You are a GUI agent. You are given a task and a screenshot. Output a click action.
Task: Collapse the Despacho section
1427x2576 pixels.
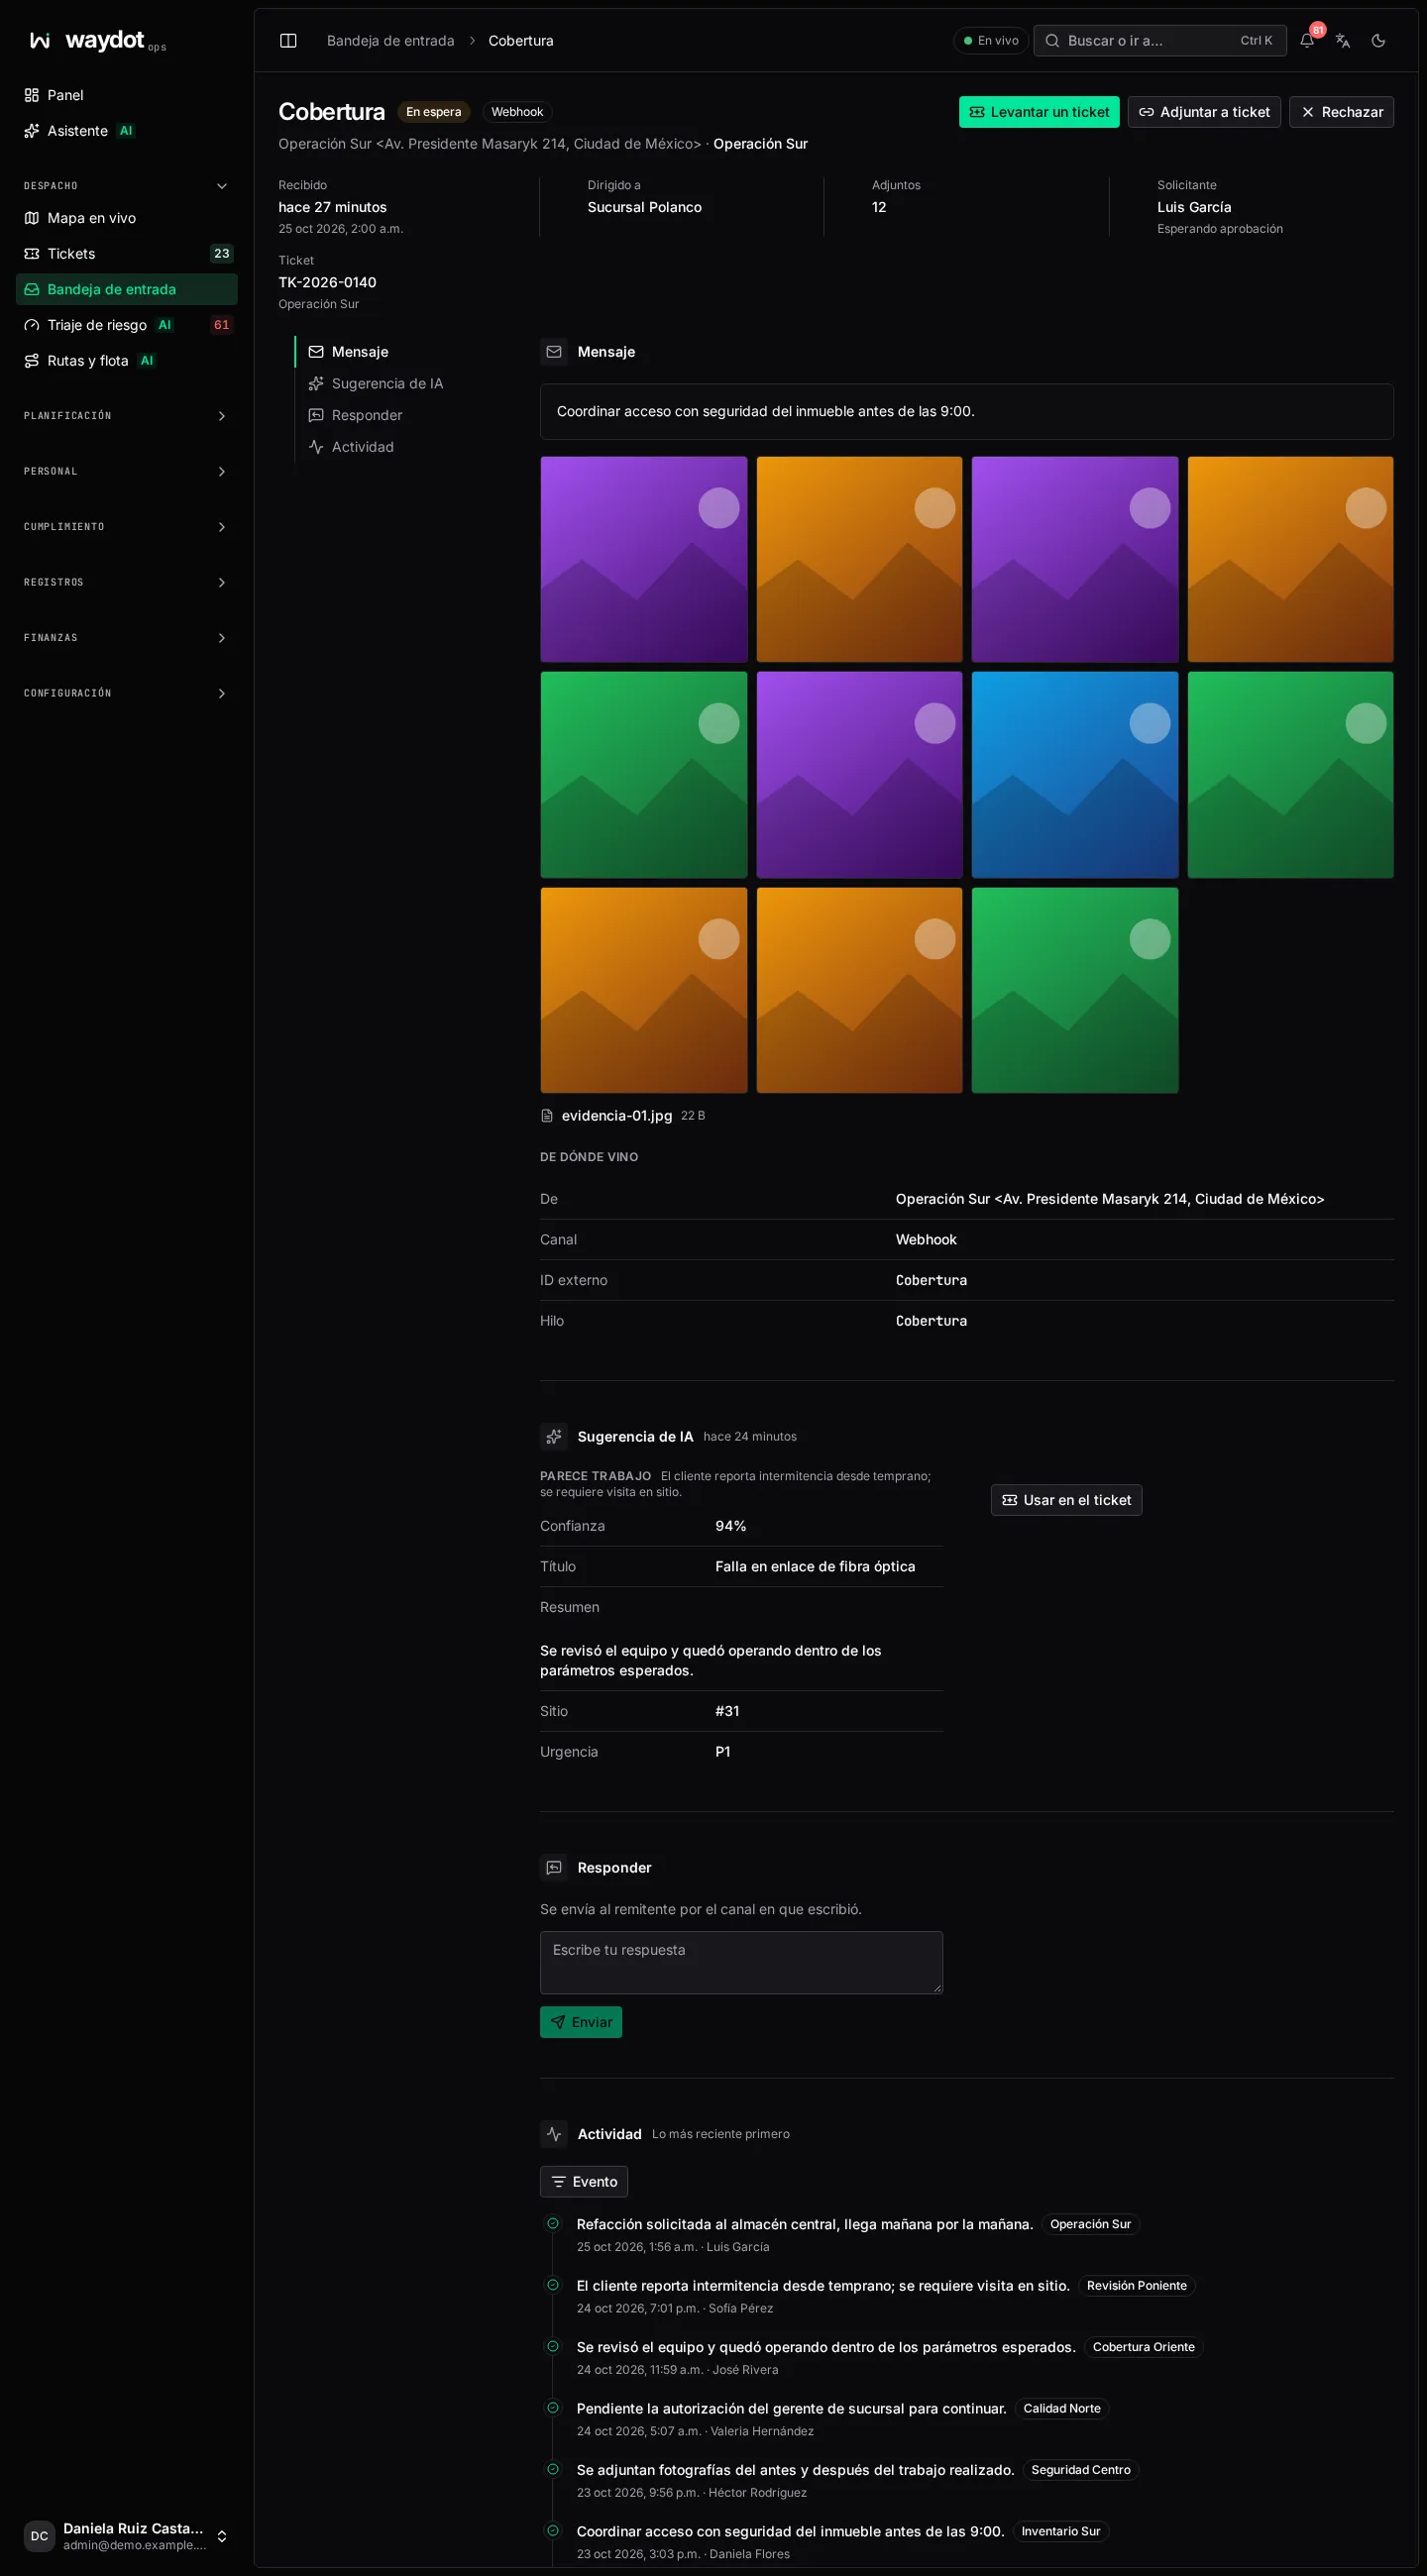[127, 186]
